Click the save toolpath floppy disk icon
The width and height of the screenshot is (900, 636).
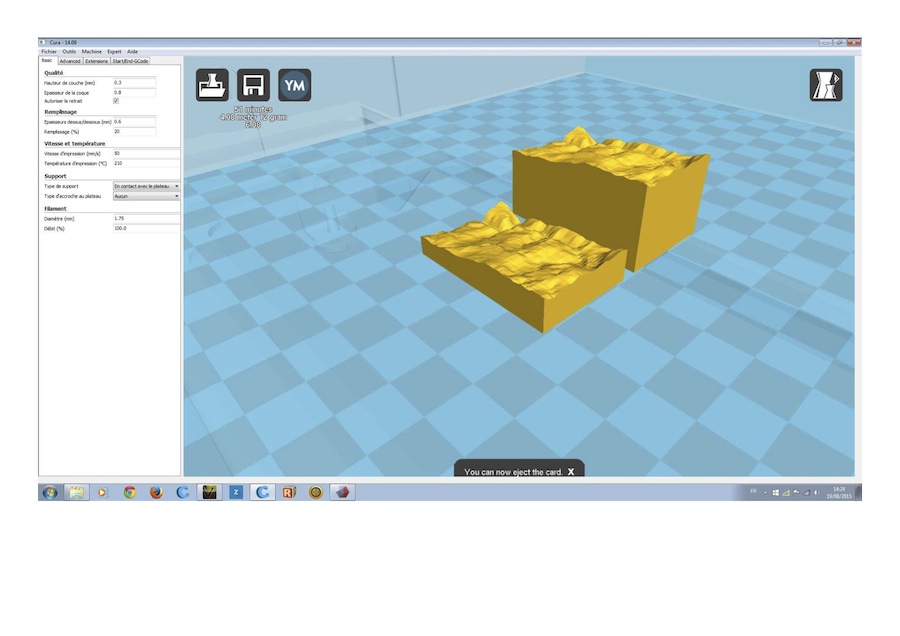click(253, 85)
